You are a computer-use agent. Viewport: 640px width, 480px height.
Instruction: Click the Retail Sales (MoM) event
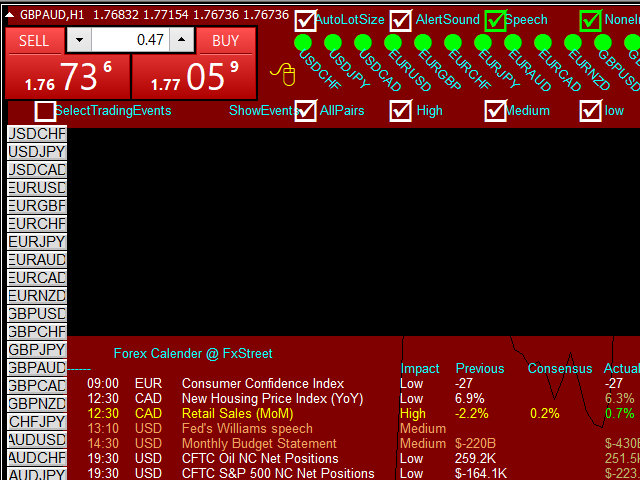238,414
